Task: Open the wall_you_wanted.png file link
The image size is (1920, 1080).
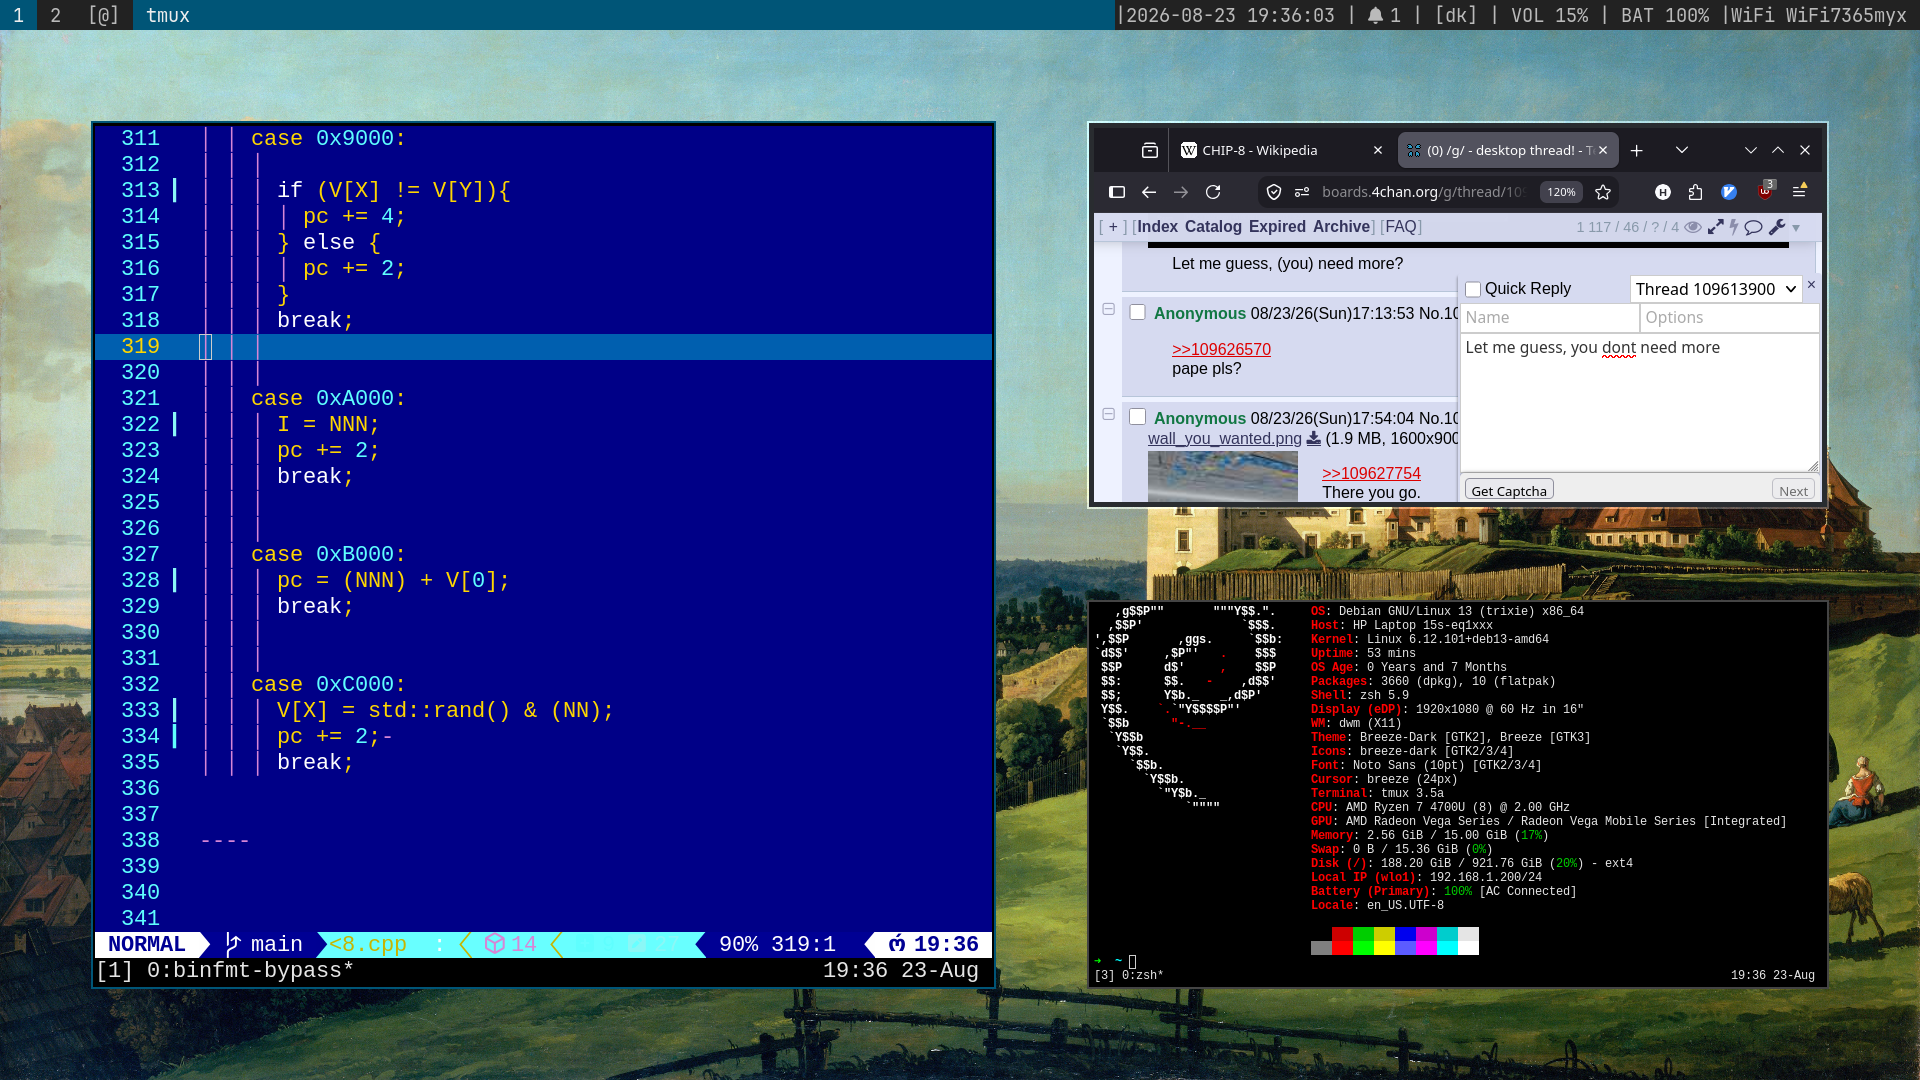Action: (1225, 439)
